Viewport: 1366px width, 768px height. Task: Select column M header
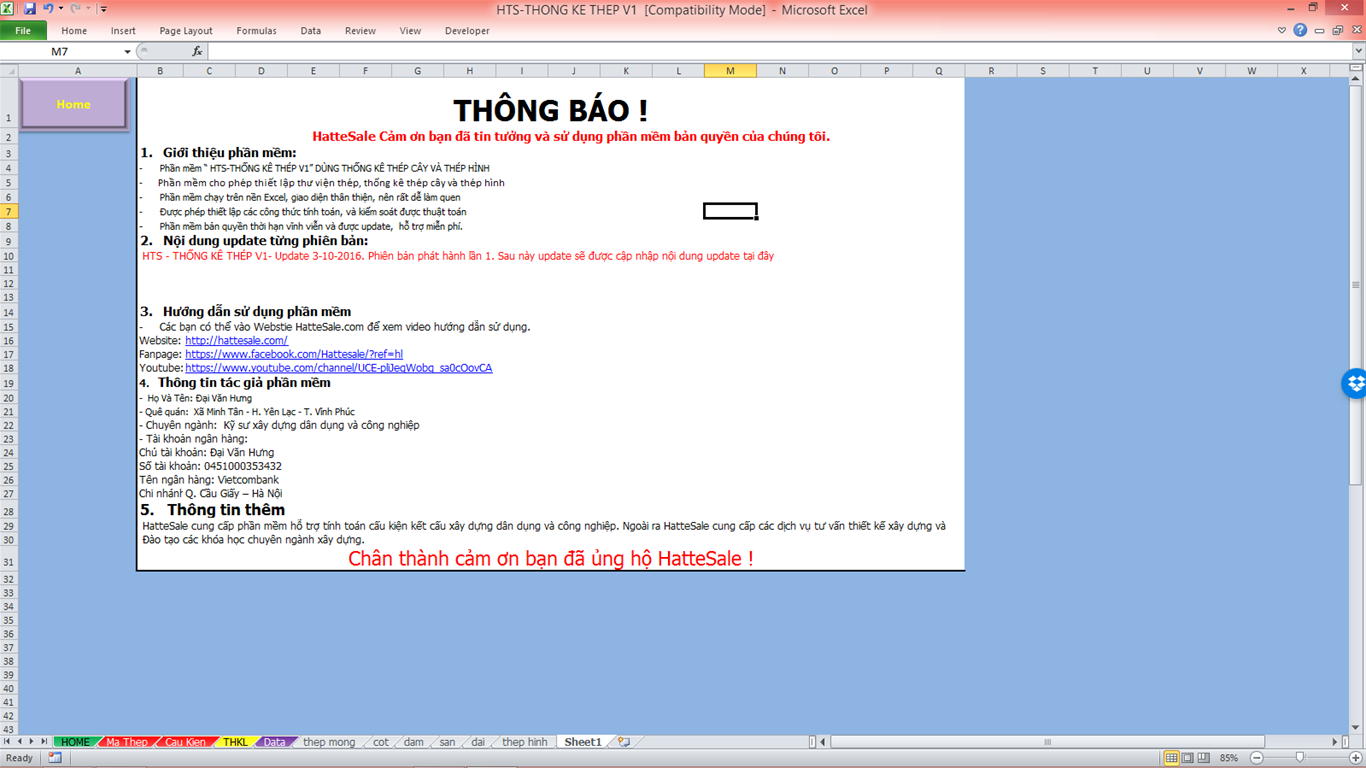pyautogui.click(x=730, y=71)
